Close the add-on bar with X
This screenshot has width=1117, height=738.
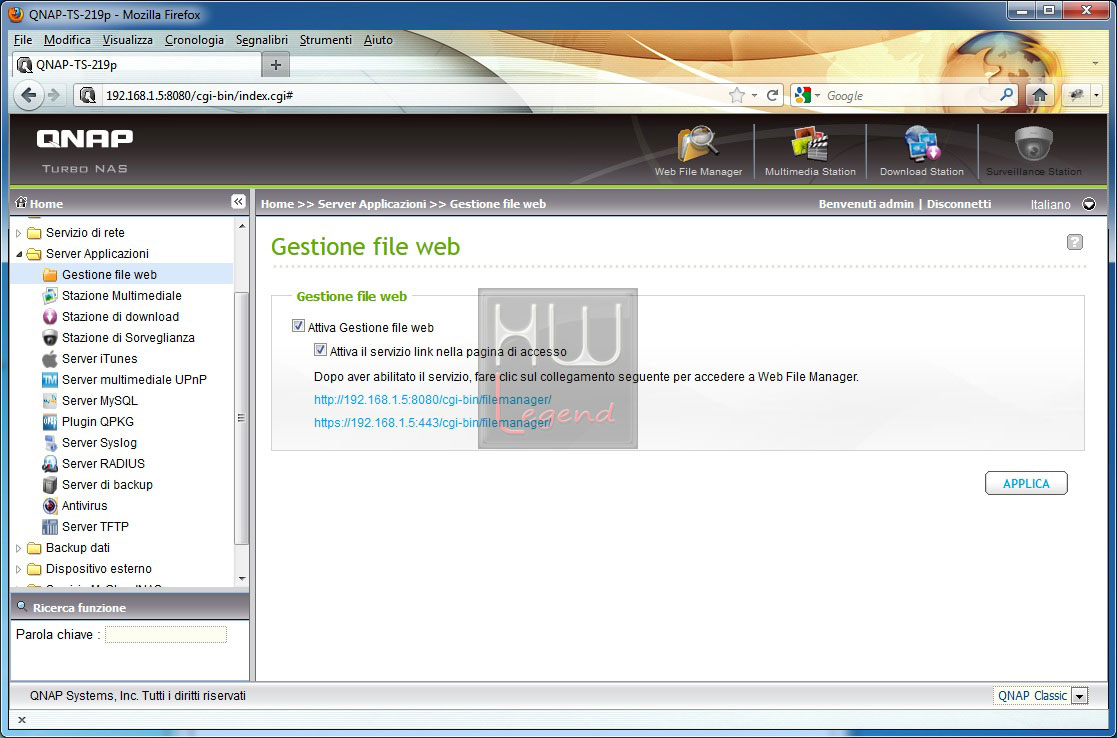21,719
